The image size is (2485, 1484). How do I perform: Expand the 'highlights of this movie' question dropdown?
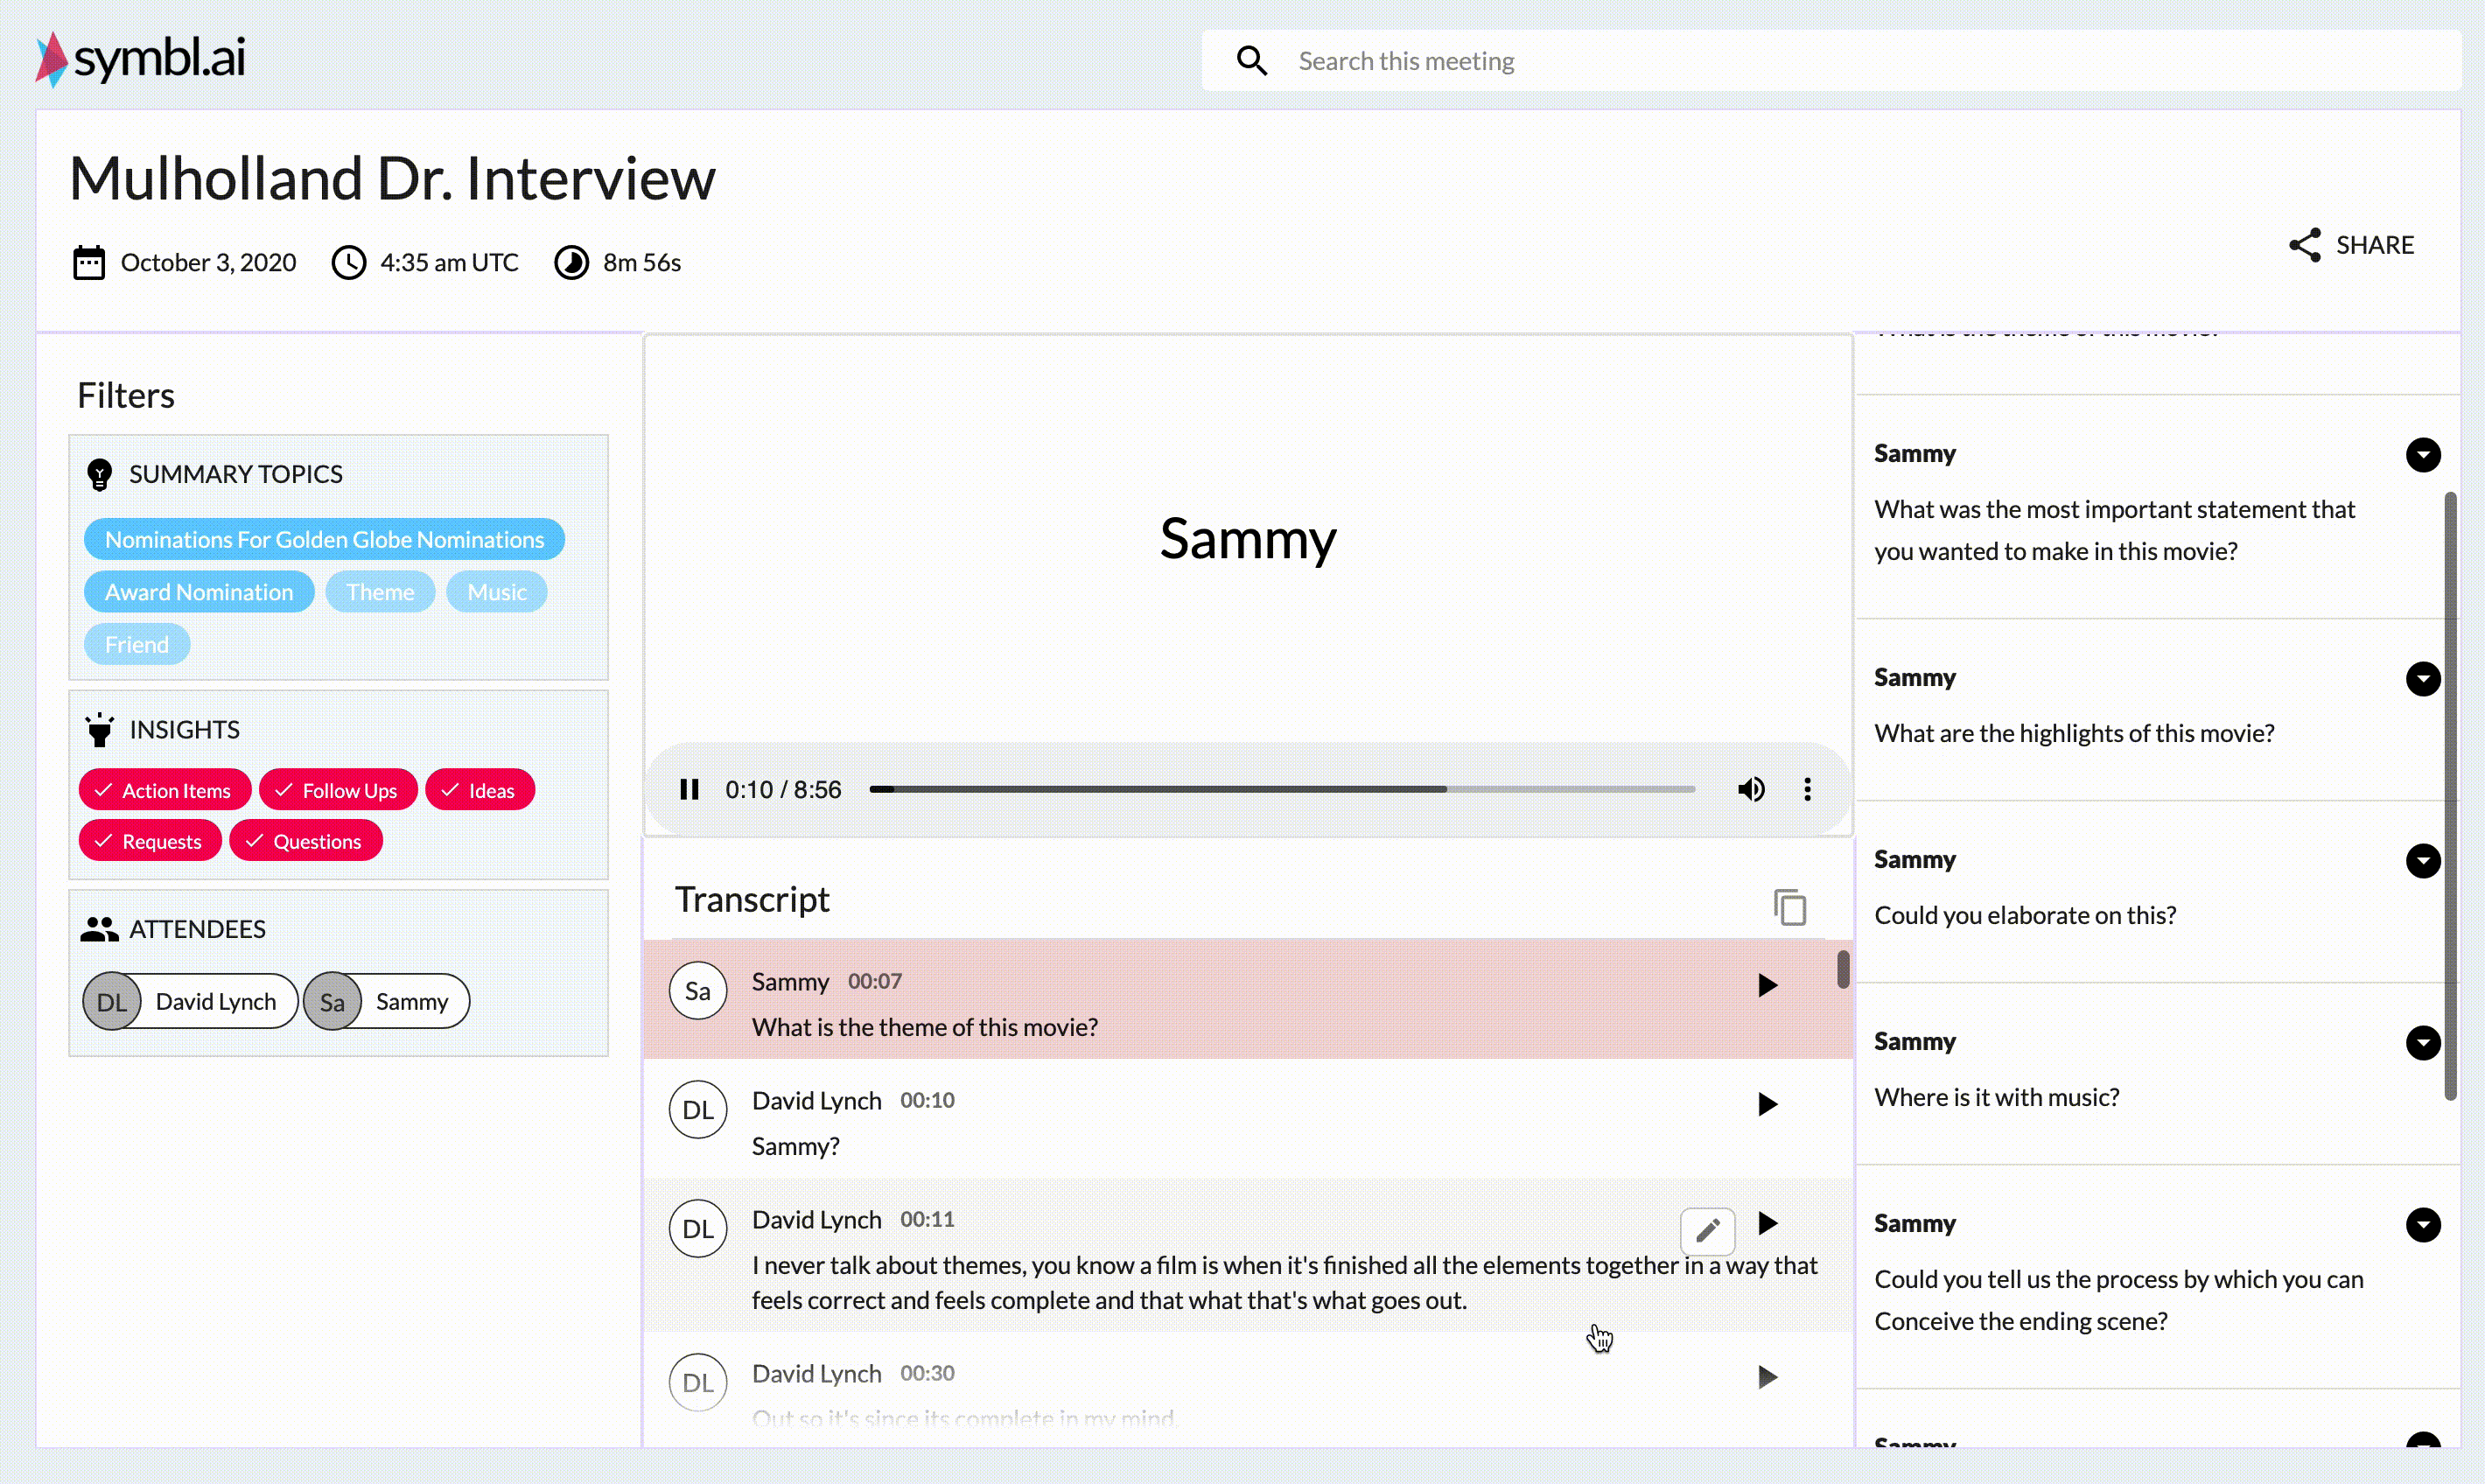tap(2422, 679)
